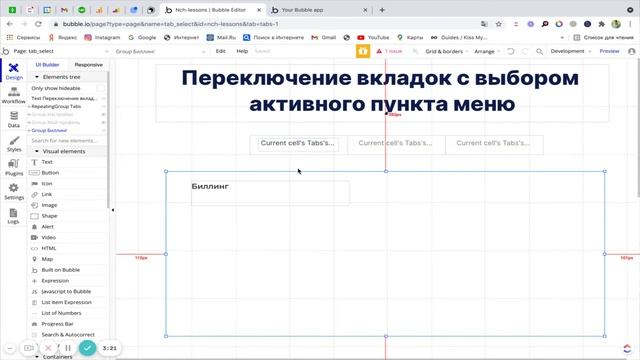640x360 pixels.
Task: Click the yellow gift icon in the toolbar
Action: [363, 51]
